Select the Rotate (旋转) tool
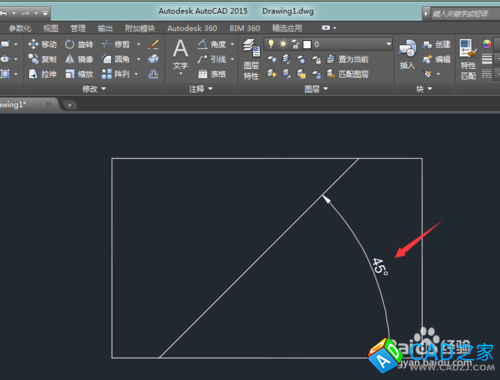Image resolution: width=500 pixels, height=380 pixels. click(x=79, y=44)
